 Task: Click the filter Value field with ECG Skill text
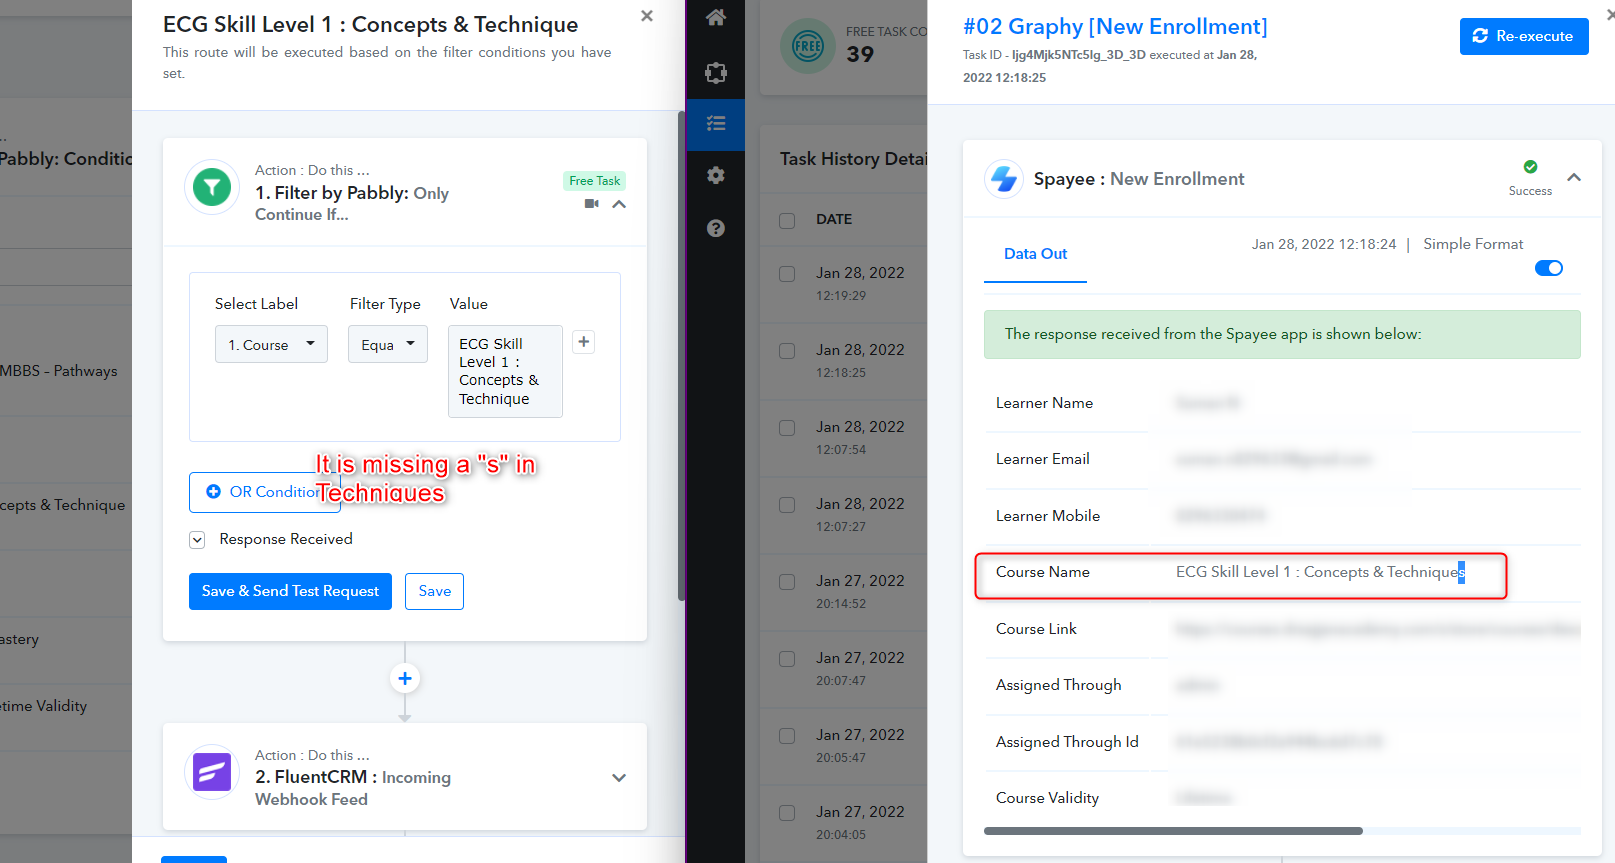(505, 371)
